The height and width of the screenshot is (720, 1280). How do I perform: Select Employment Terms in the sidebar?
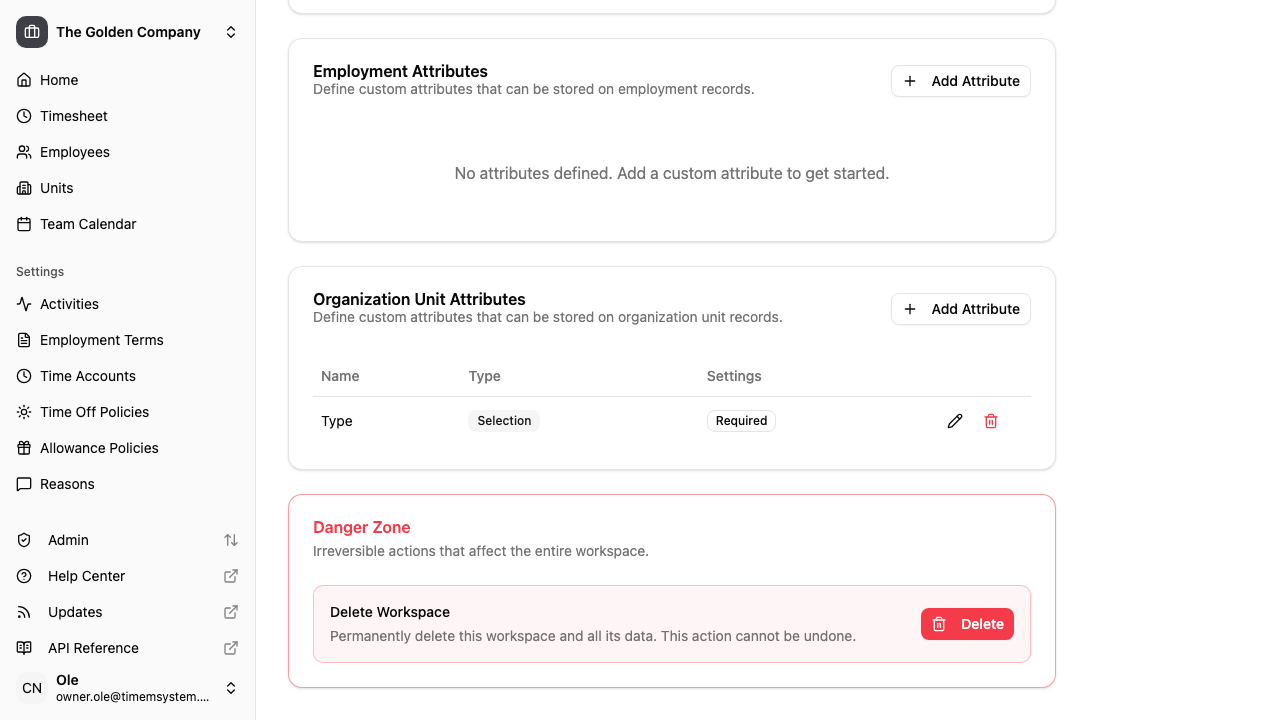tap(101, 340)
